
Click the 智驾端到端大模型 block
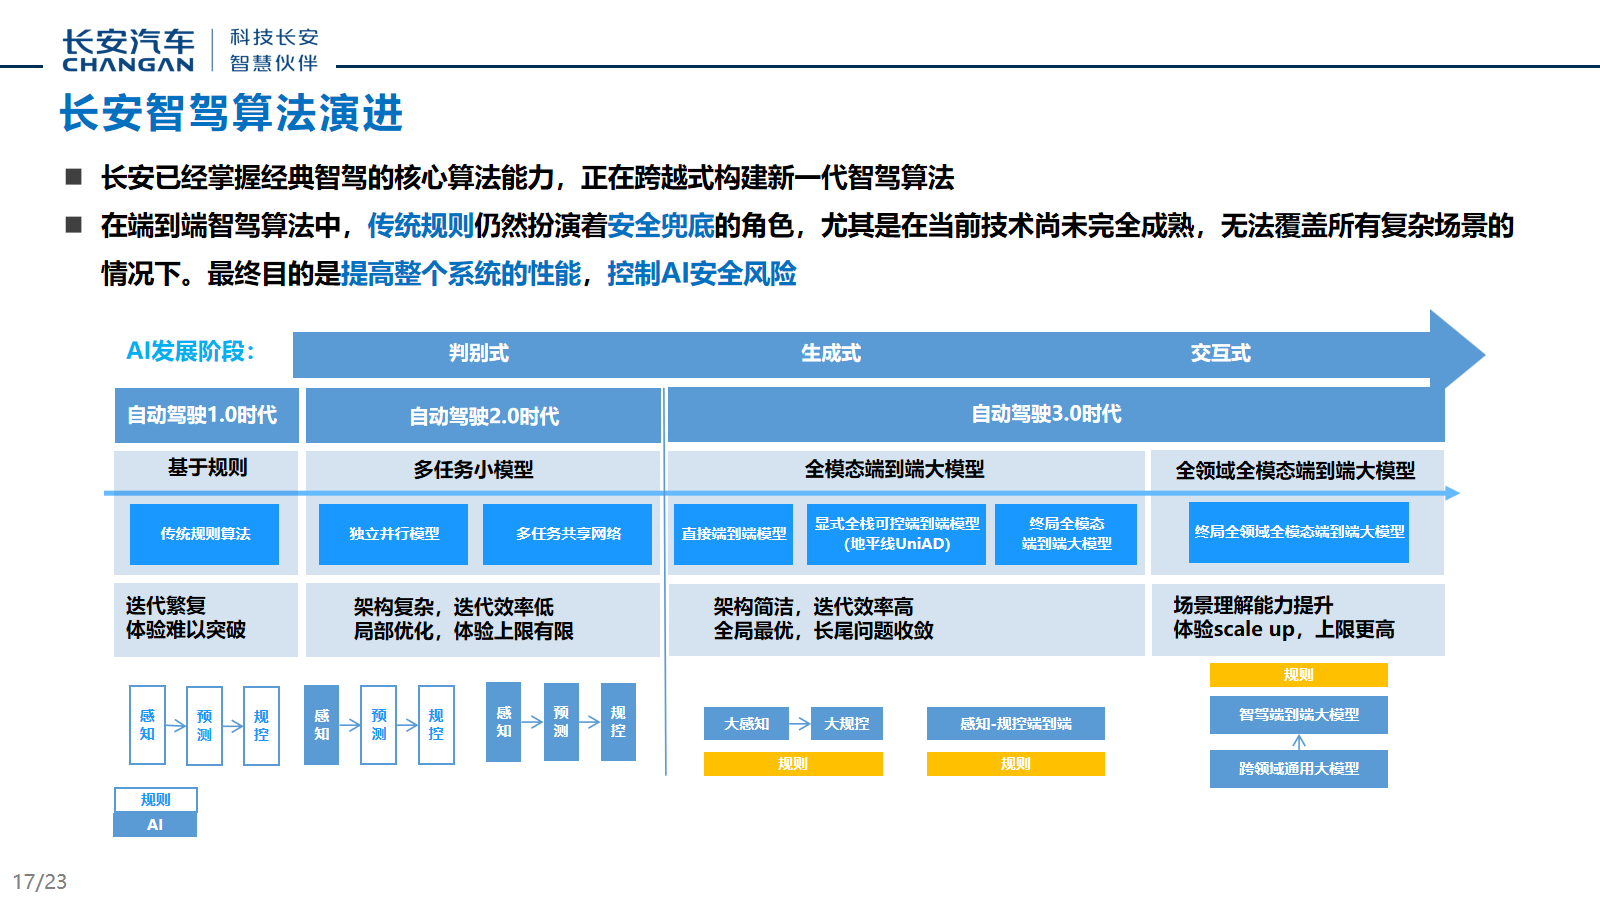1298,715
